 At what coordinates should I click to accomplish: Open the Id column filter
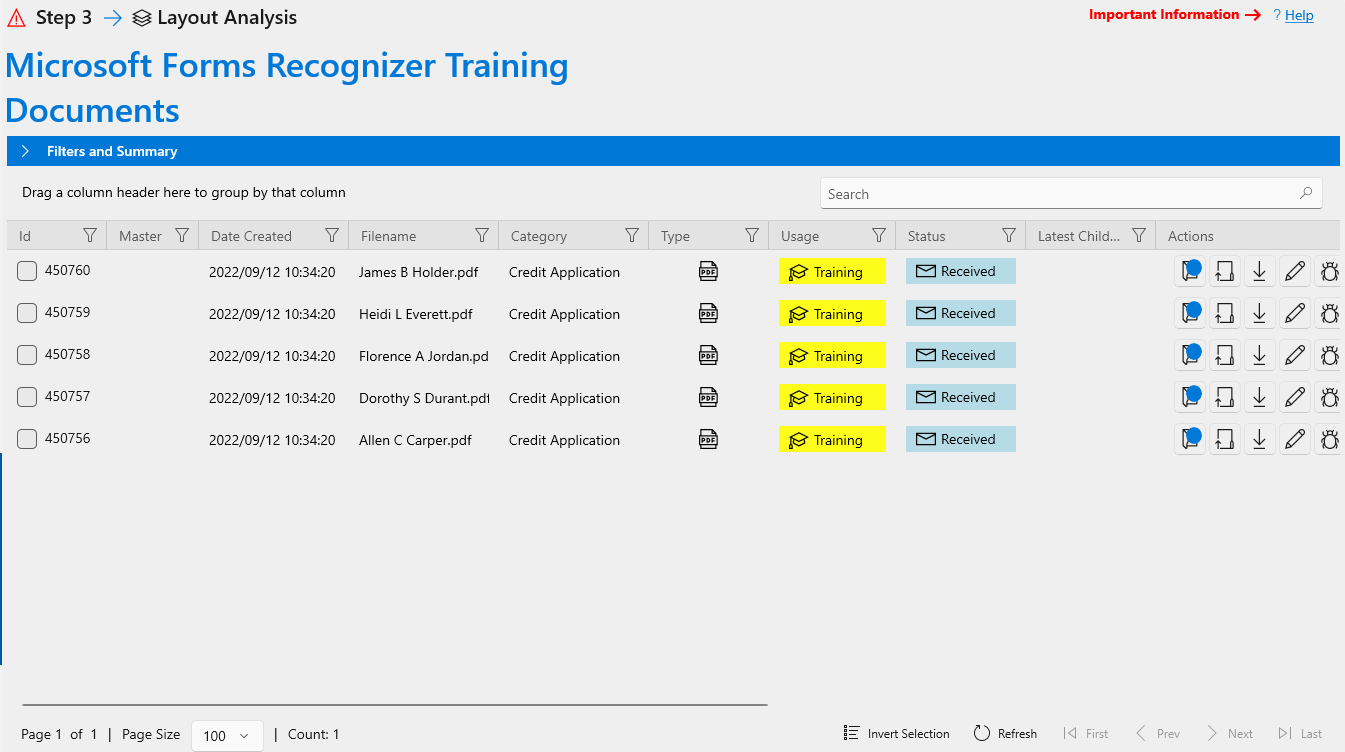coord(90,236)
